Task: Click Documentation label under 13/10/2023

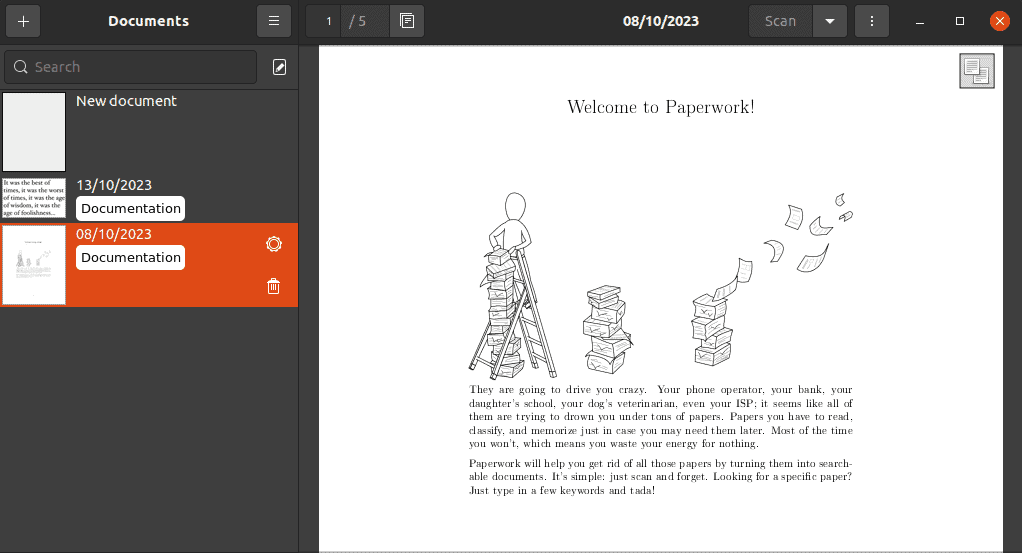Action: coord(130,209)
